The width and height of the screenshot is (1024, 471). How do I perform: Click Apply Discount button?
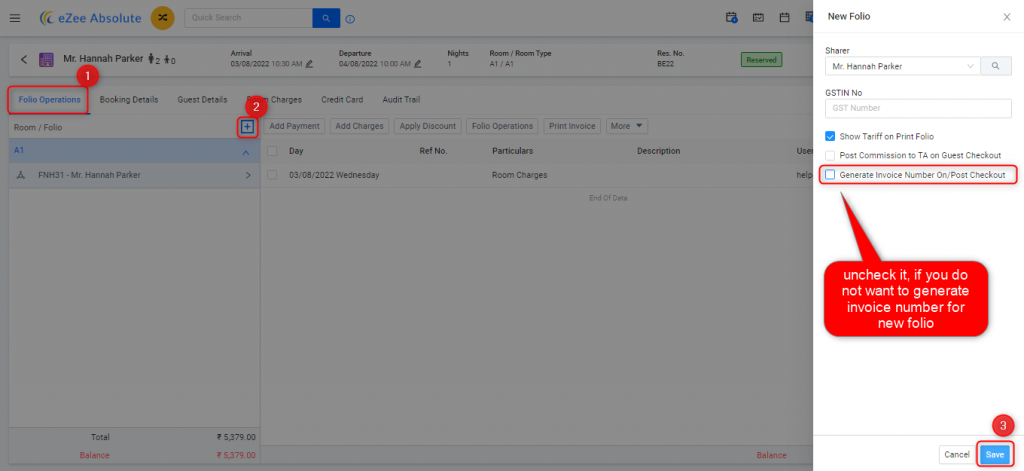(x=428, y=126)
